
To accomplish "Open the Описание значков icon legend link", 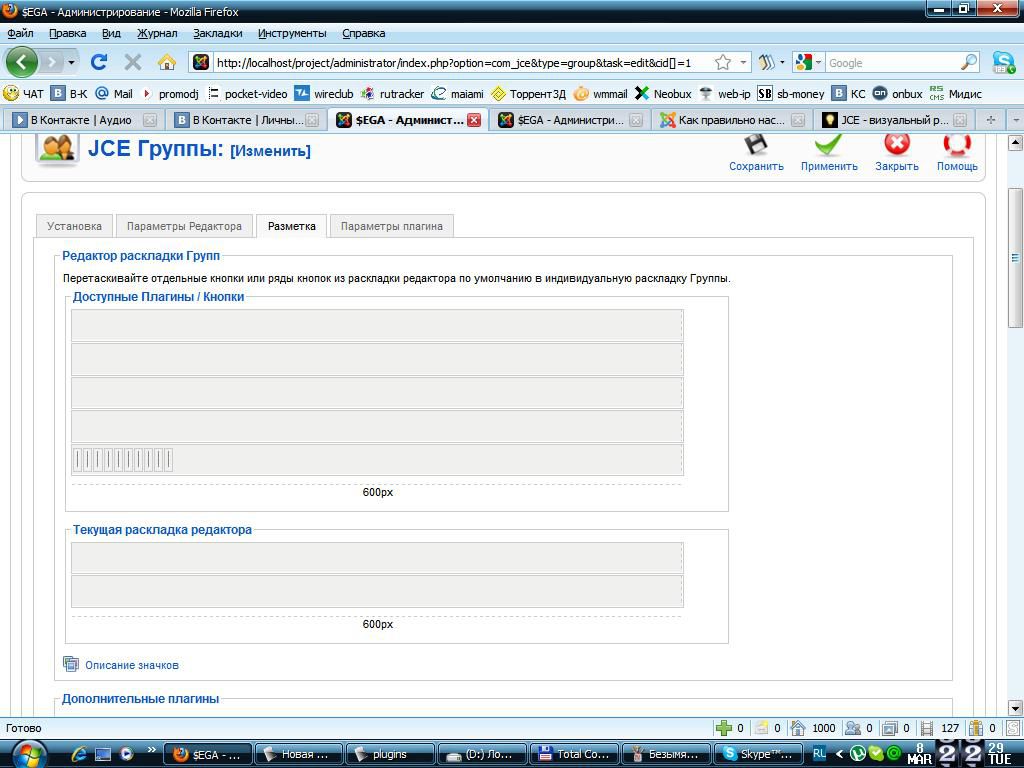I will [131, 665].
